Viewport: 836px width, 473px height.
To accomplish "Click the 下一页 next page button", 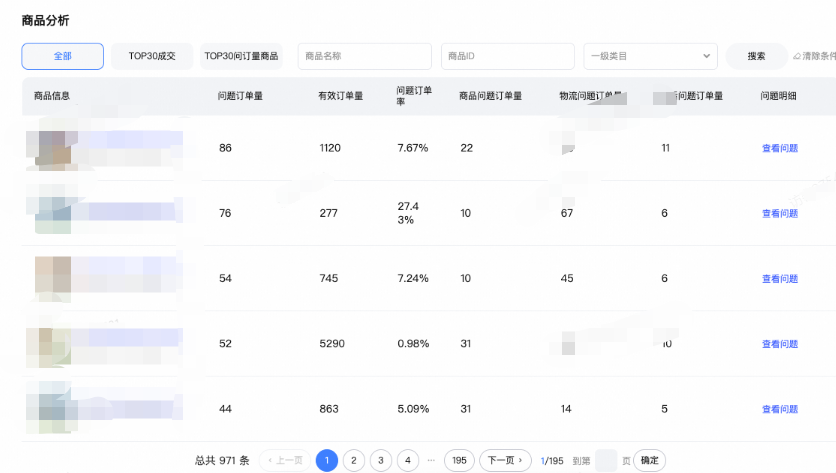I will click(x=505, y=460).
